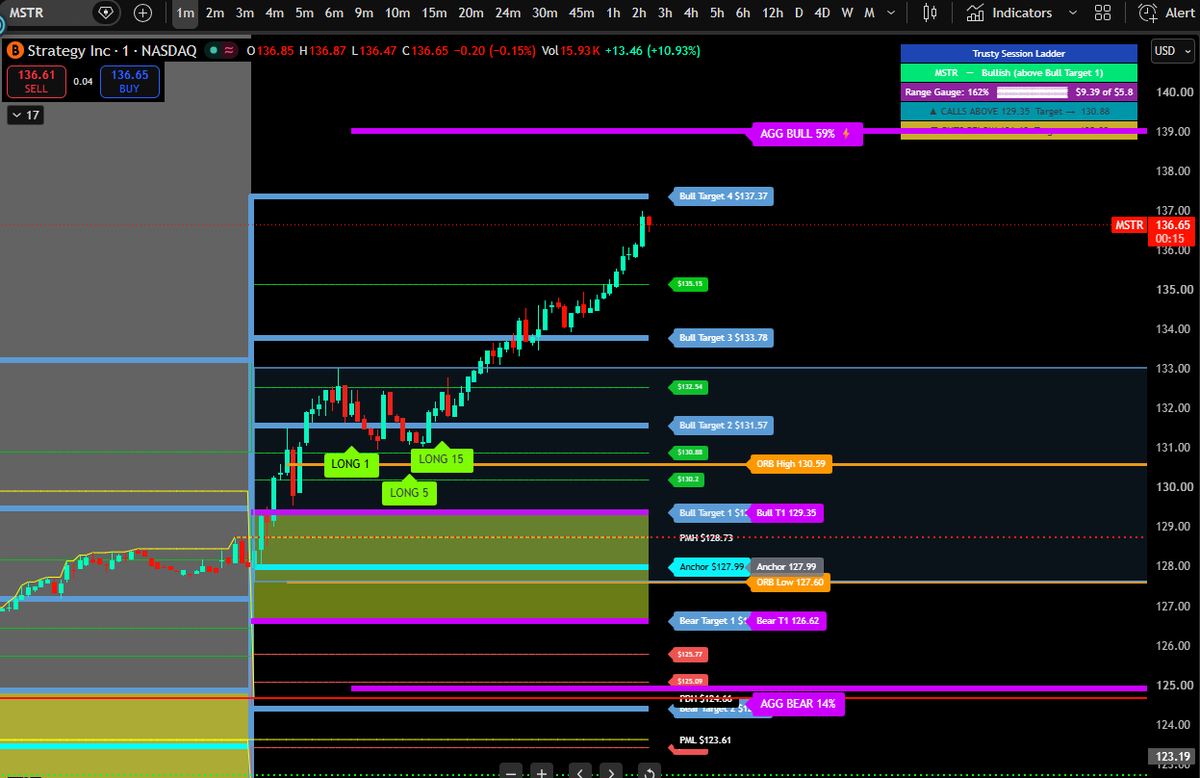Click the LONG 5 signal marker

409,490
